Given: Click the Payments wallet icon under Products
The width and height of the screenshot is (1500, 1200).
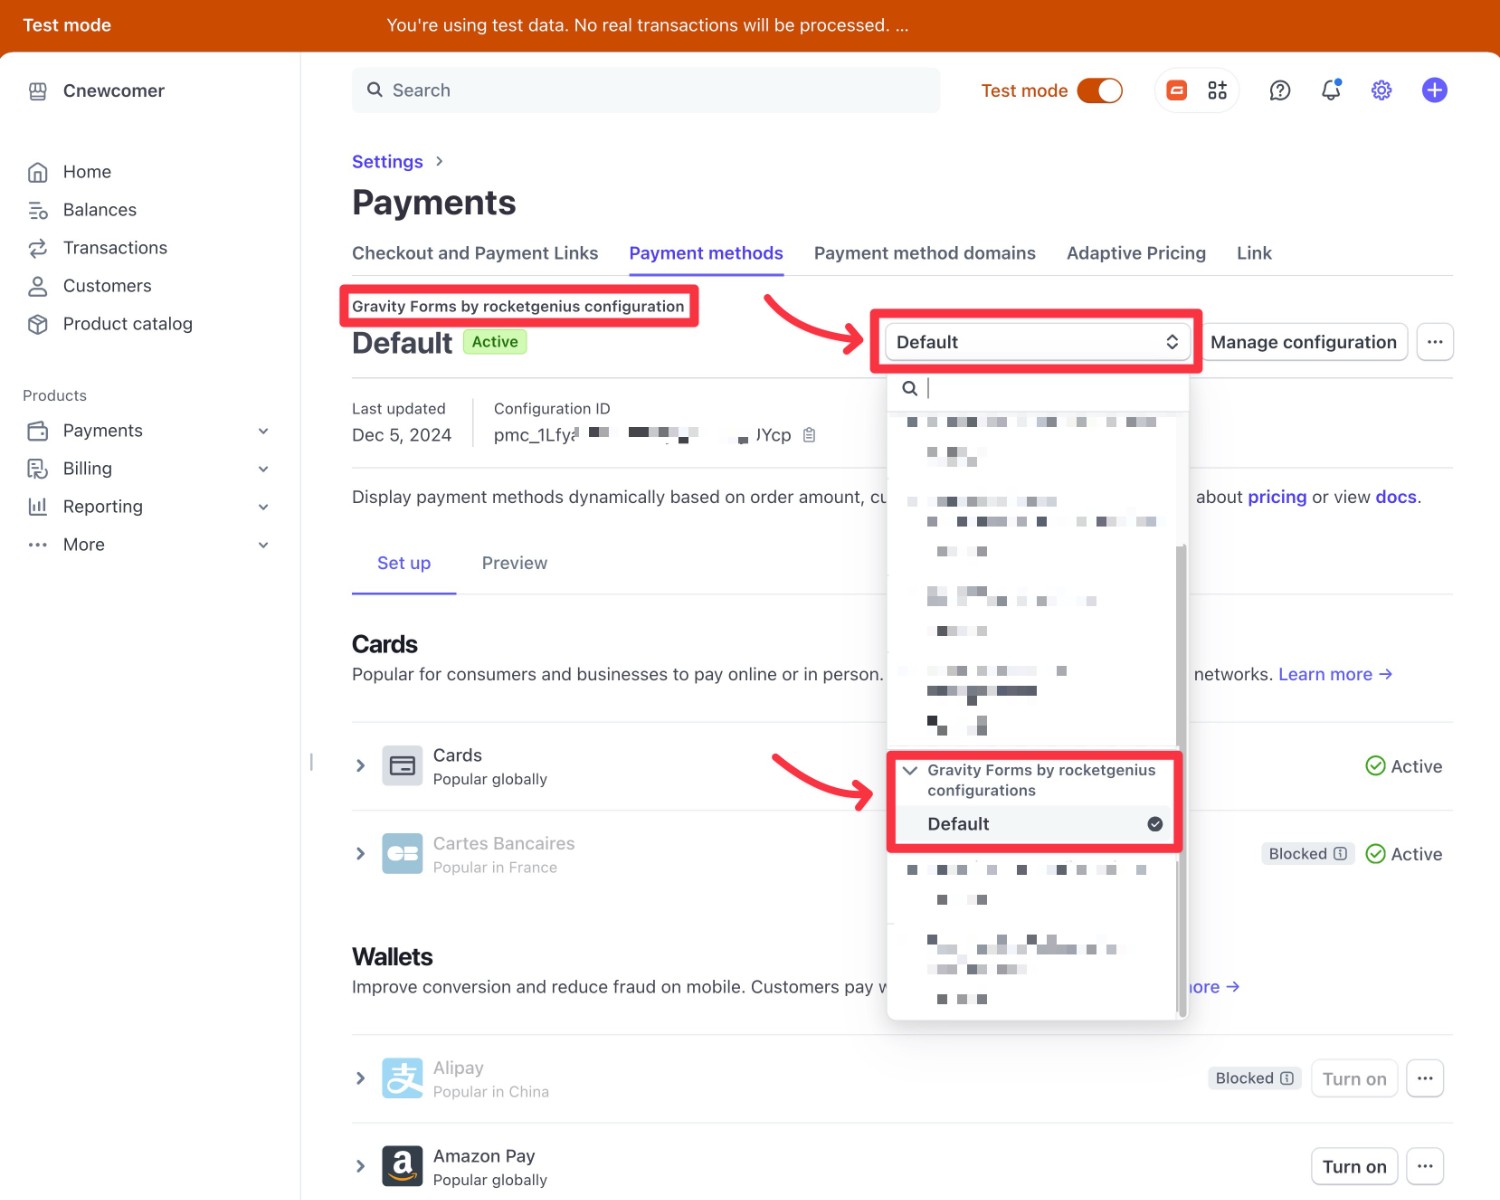Looking at the screenshot, I should pyautogui.click(x=38, y=431).
